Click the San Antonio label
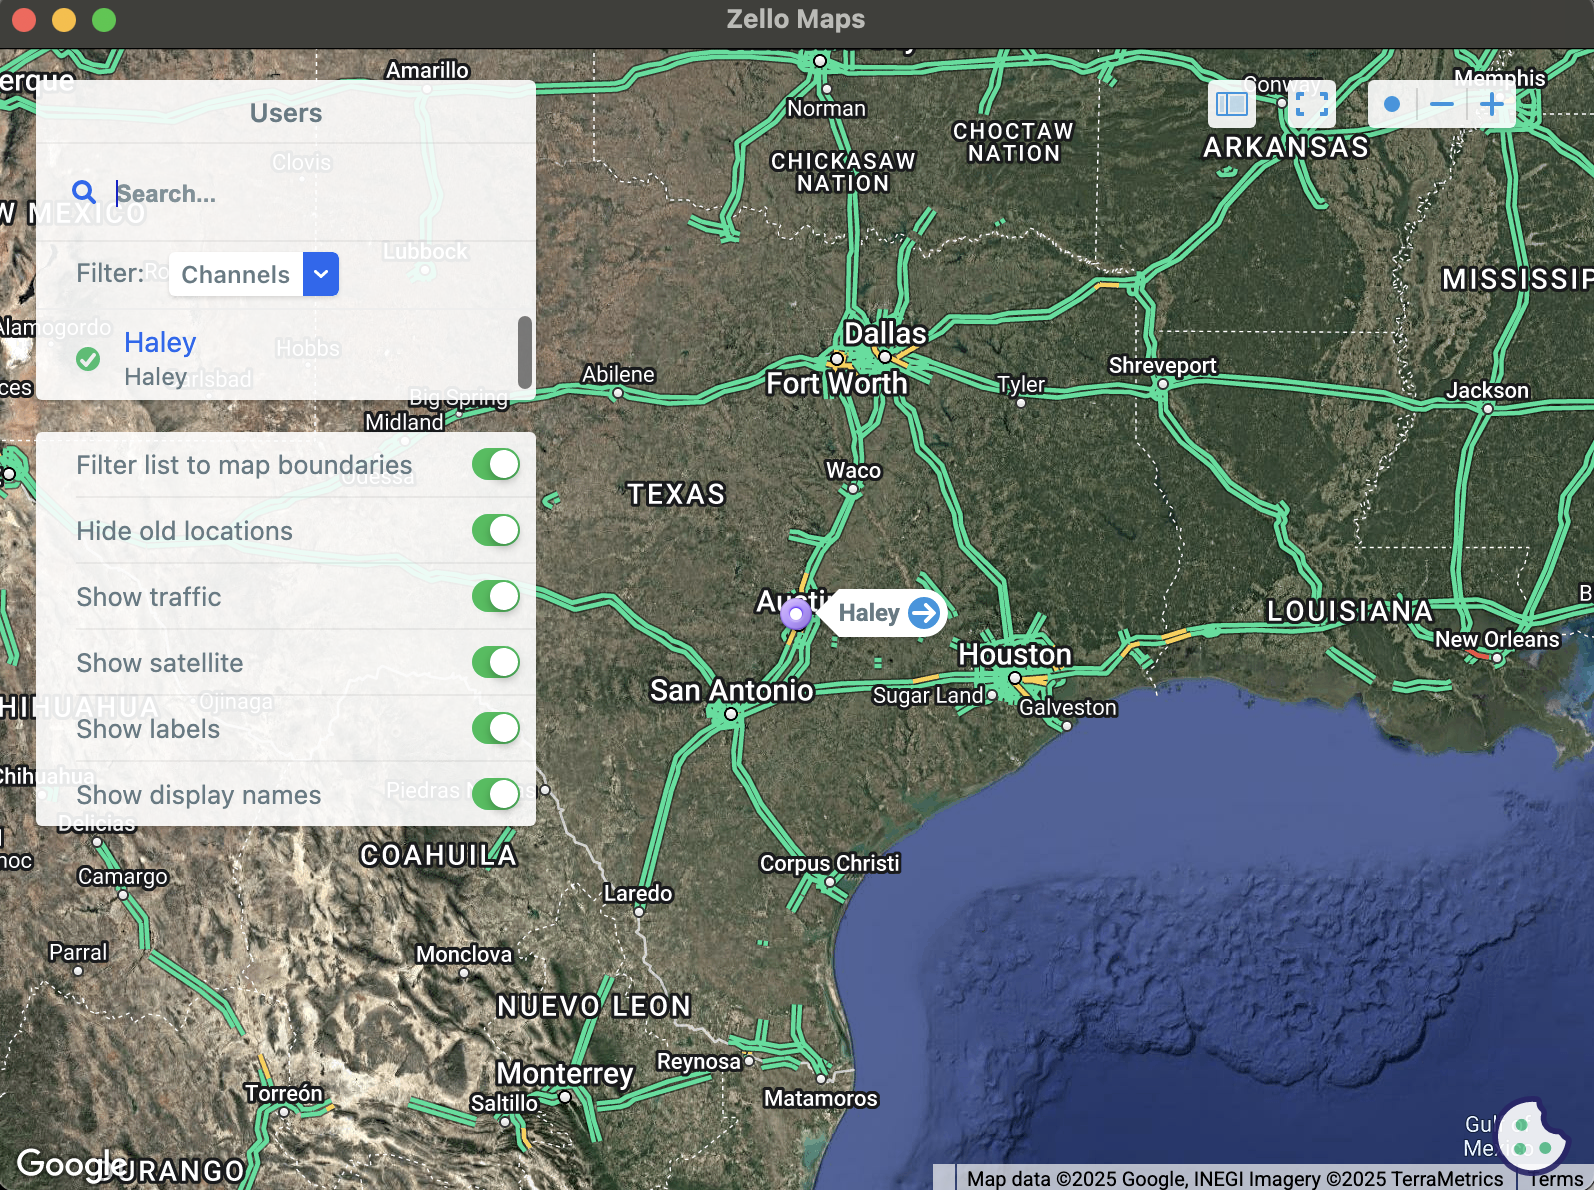This screenshot has width=1594, height=1190. 732,690
